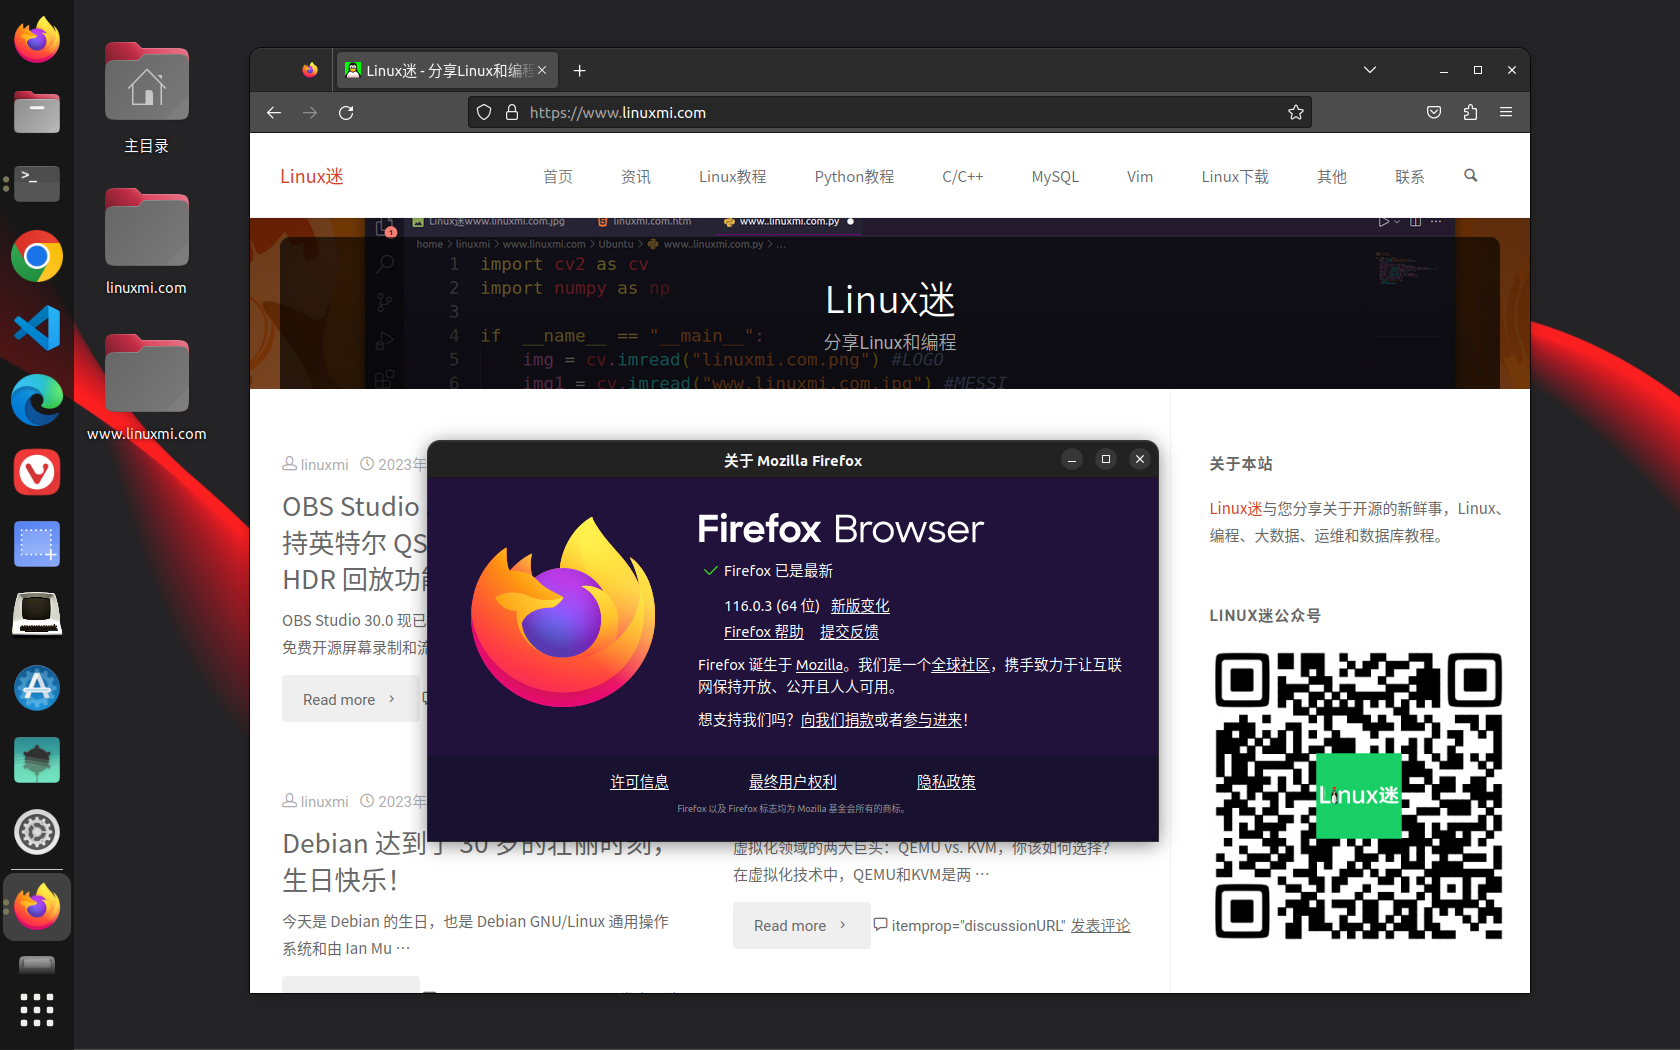This screenshot has height=1050, width=1680.
Task: Select the linuxmi.com desktop folder
Action: pyautogui.click(x=146, y=243)
